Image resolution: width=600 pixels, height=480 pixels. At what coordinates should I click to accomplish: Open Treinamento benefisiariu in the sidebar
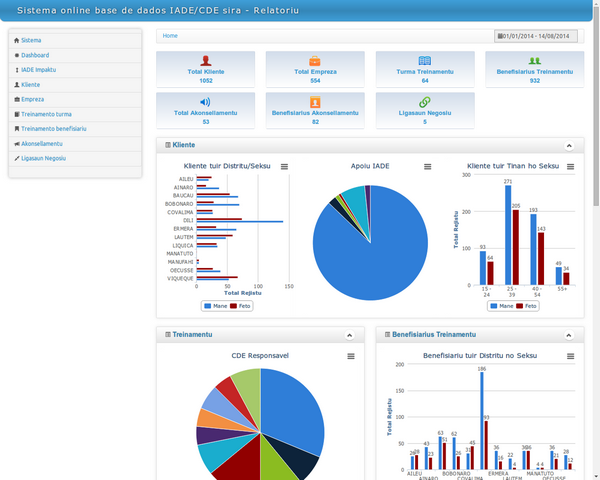pyautogui.click(x=54, y=129)
